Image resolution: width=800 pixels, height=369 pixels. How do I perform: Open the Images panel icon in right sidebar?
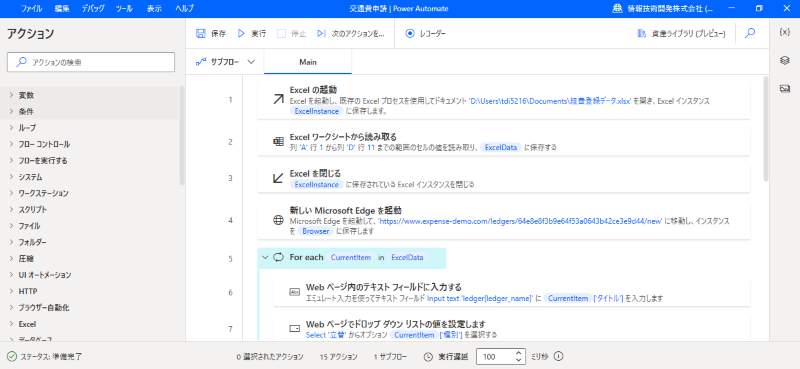[785, 89]
